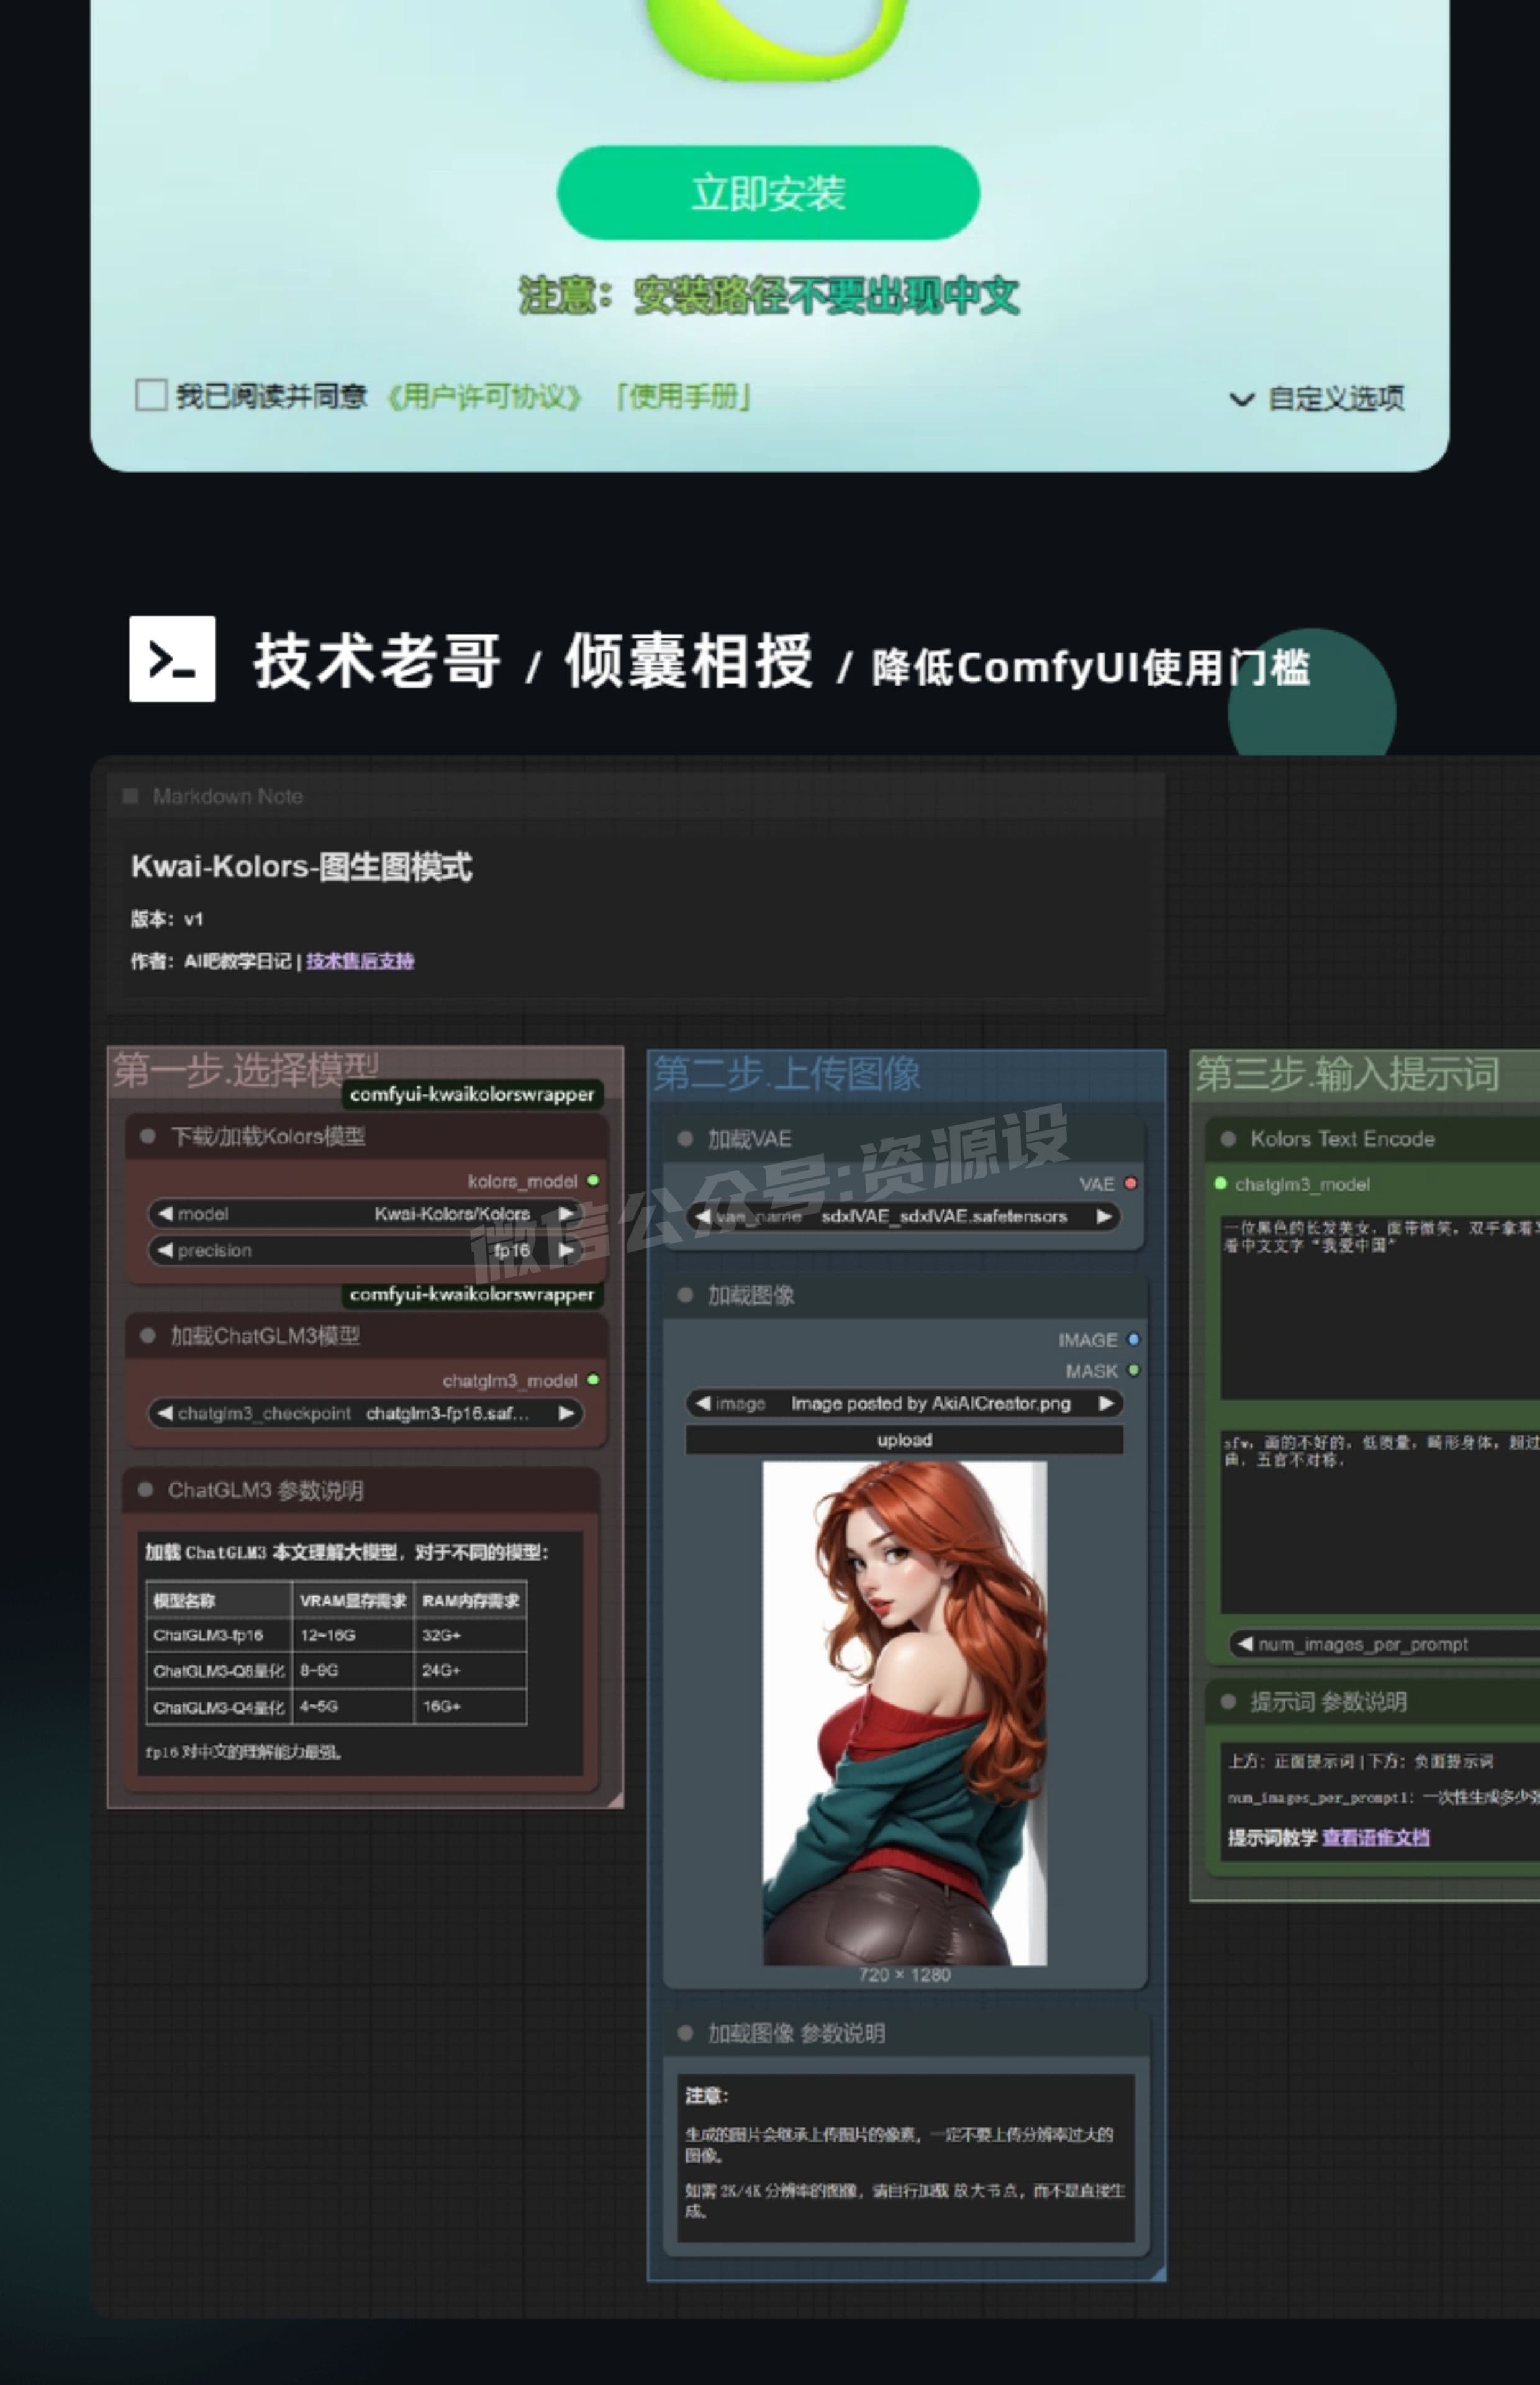The height and width of the screenshot is (2385, 1540).
Task: Collapse the 加载图像 参数说明 node dot
Action: tap(686, 2033)
